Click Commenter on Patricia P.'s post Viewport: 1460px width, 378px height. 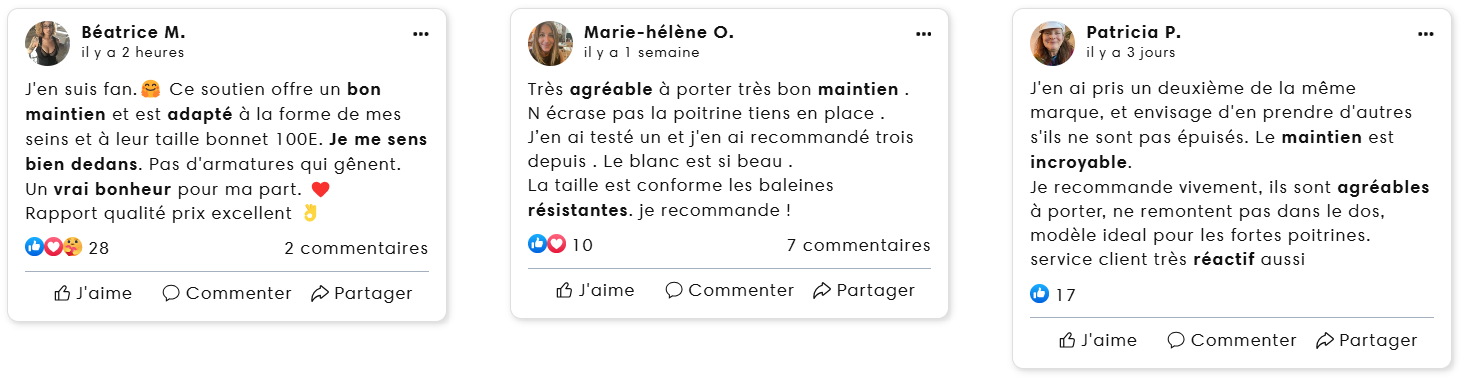1232,340
